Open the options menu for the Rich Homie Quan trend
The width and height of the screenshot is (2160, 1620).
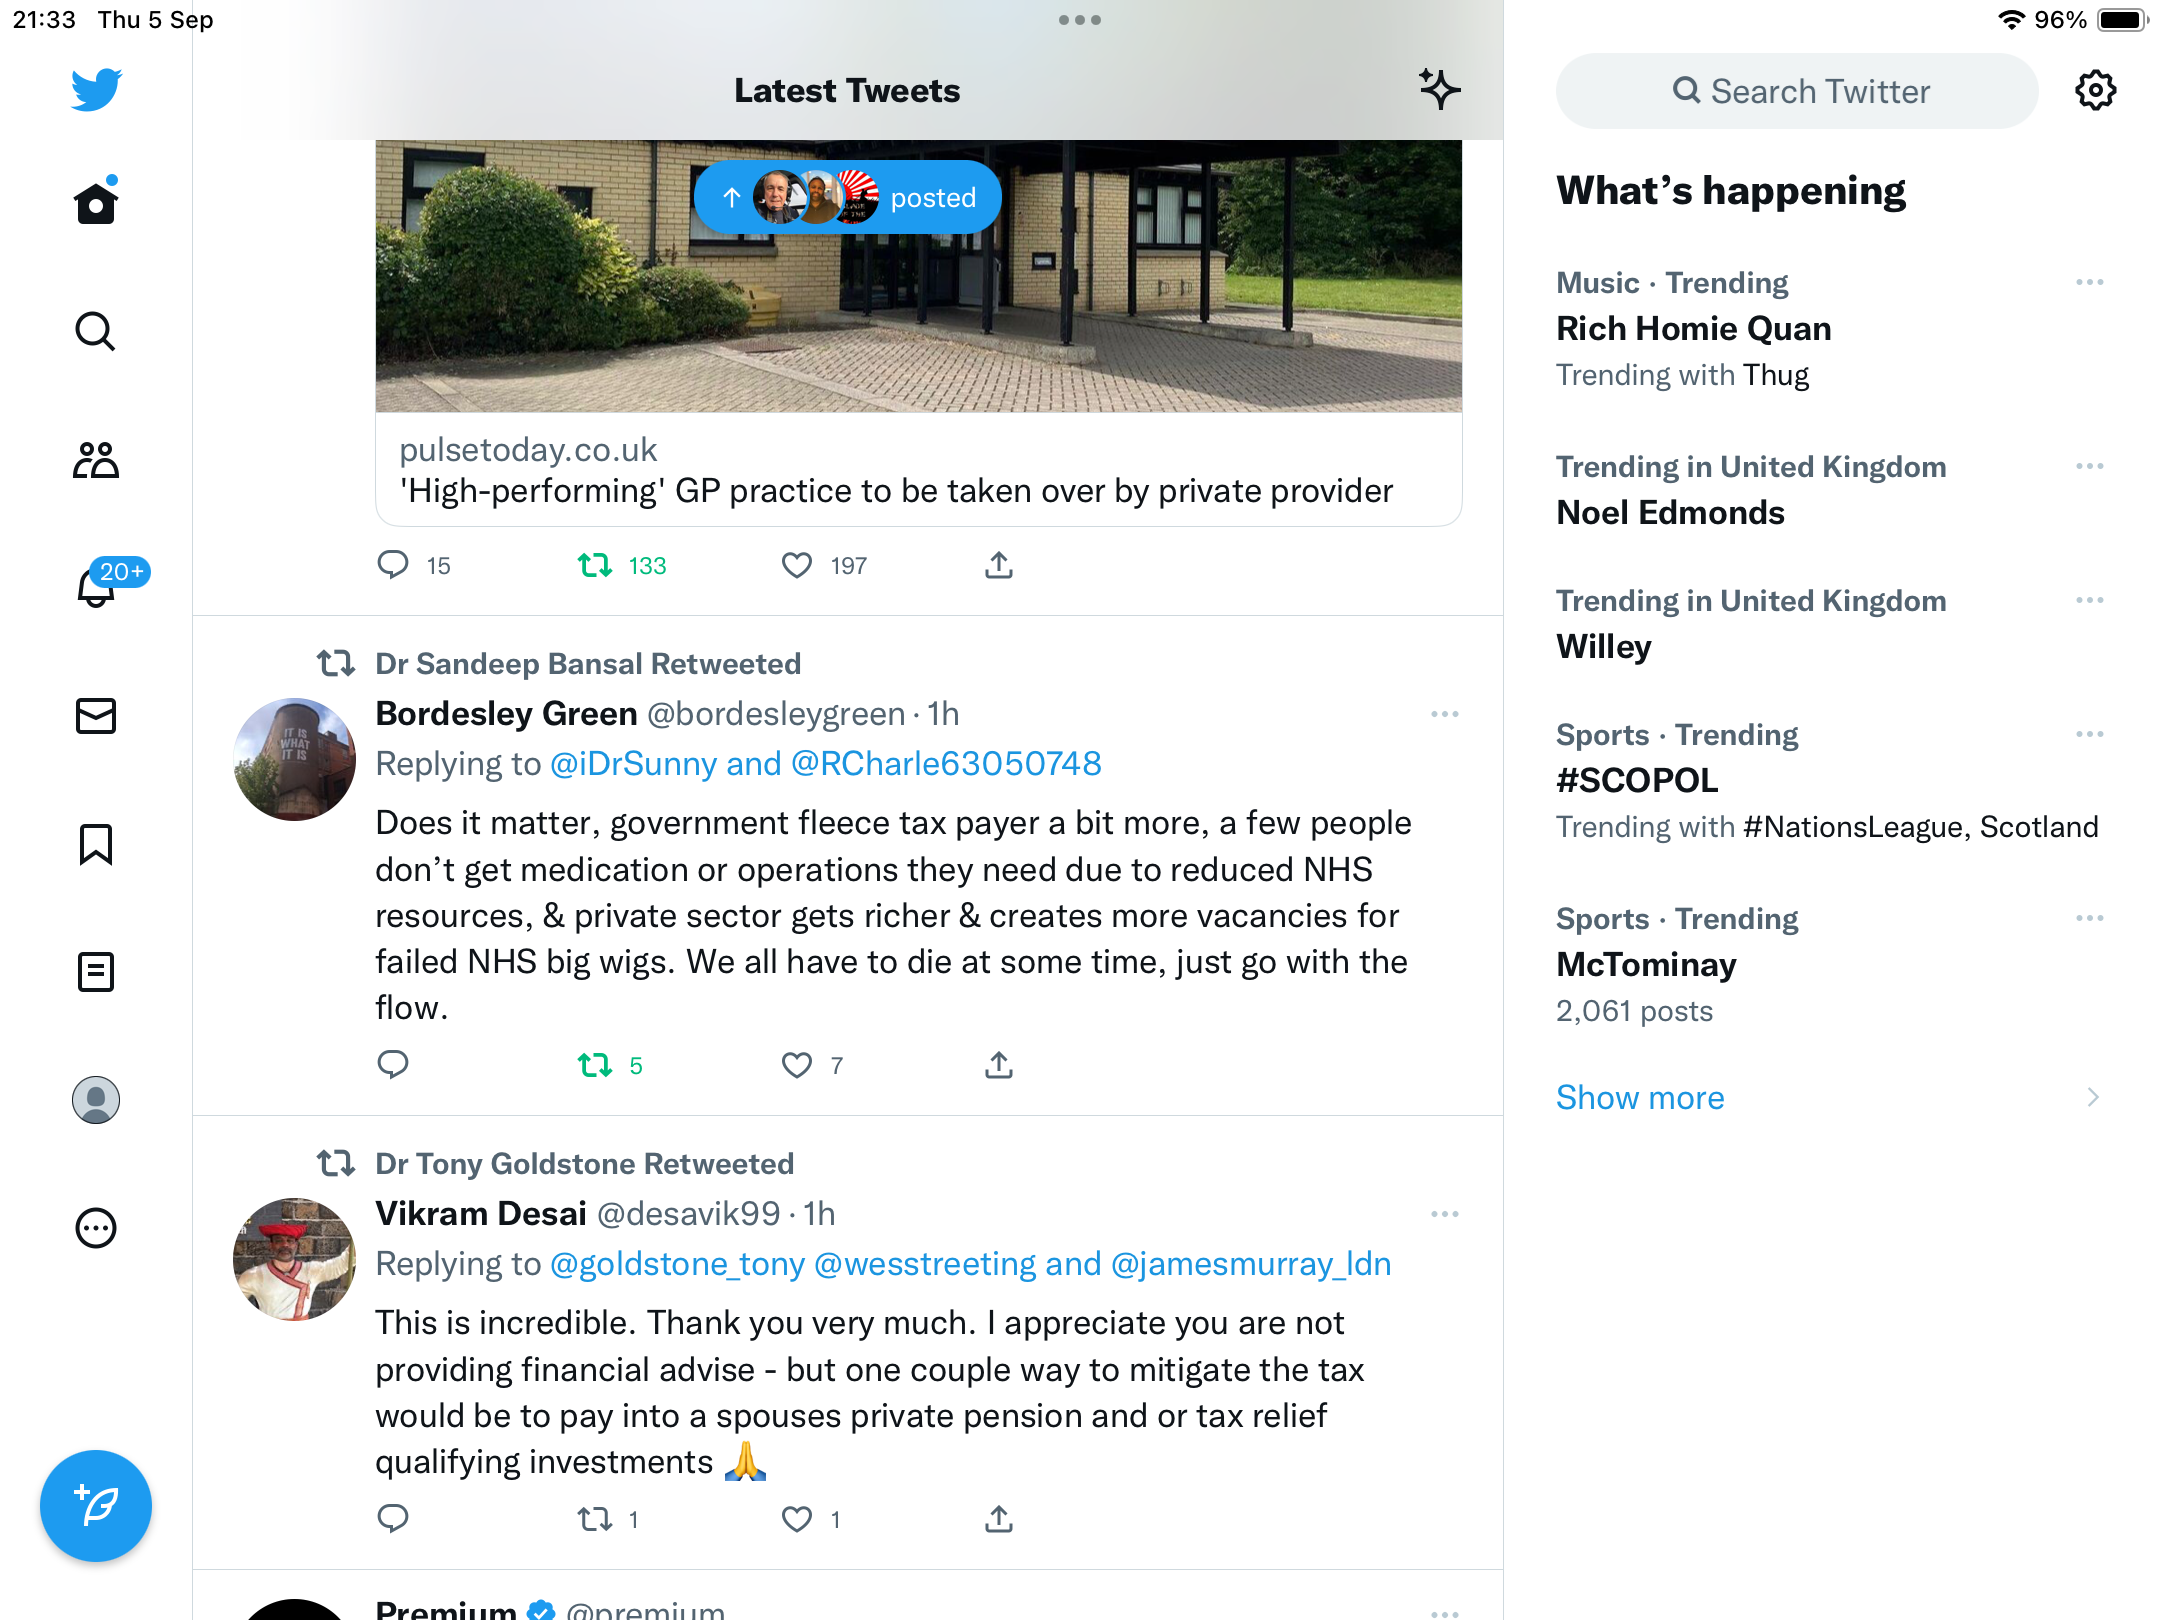[2090, 282]
